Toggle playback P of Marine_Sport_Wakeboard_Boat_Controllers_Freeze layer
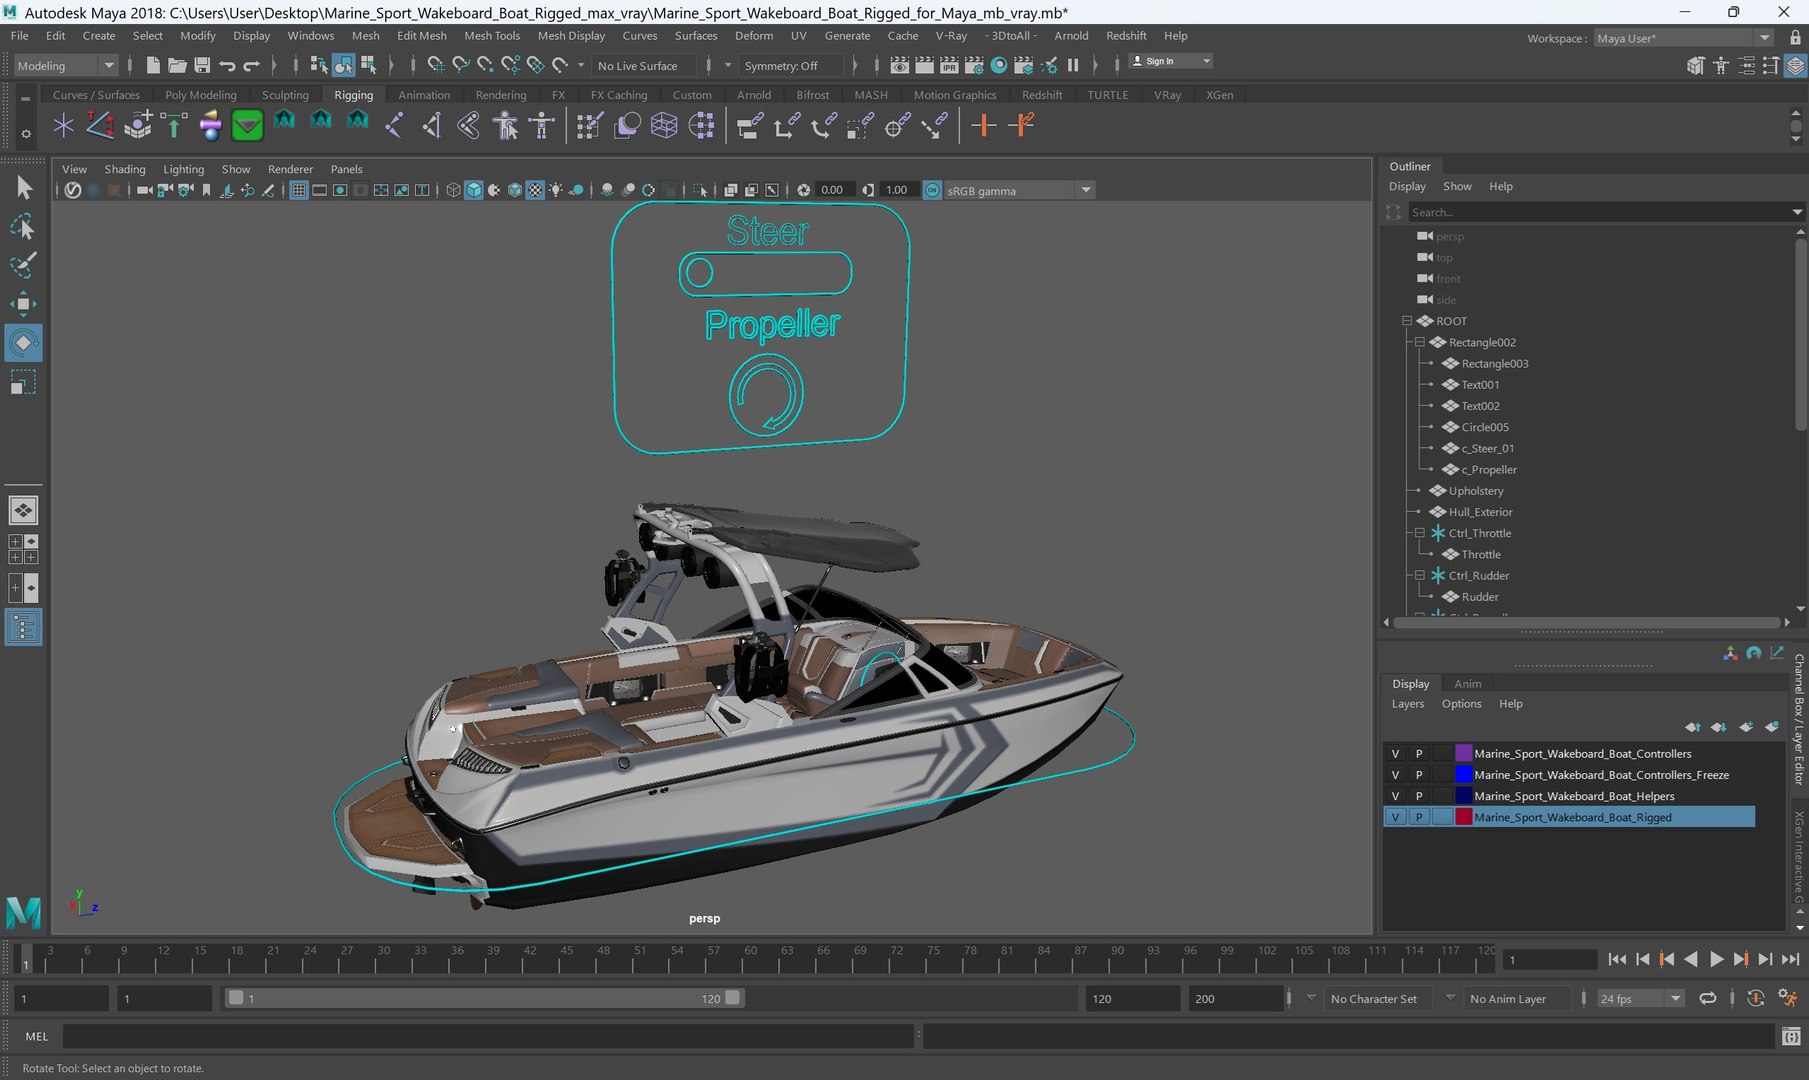This screenshot has width=1809, height=1080. click(x=1418, y=775)
